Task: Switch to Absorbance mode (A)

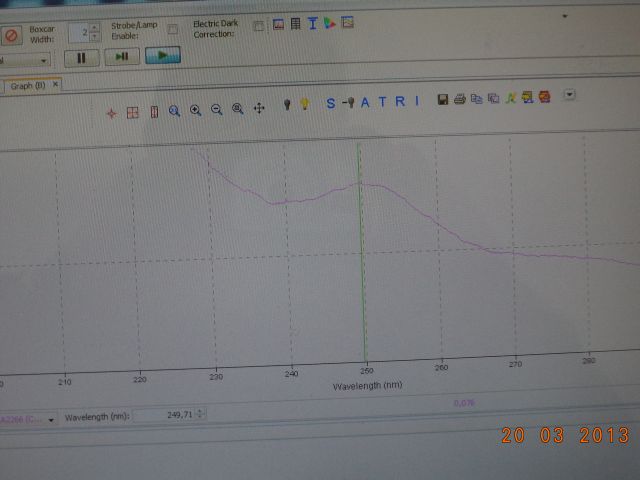Action: (365, 102)
